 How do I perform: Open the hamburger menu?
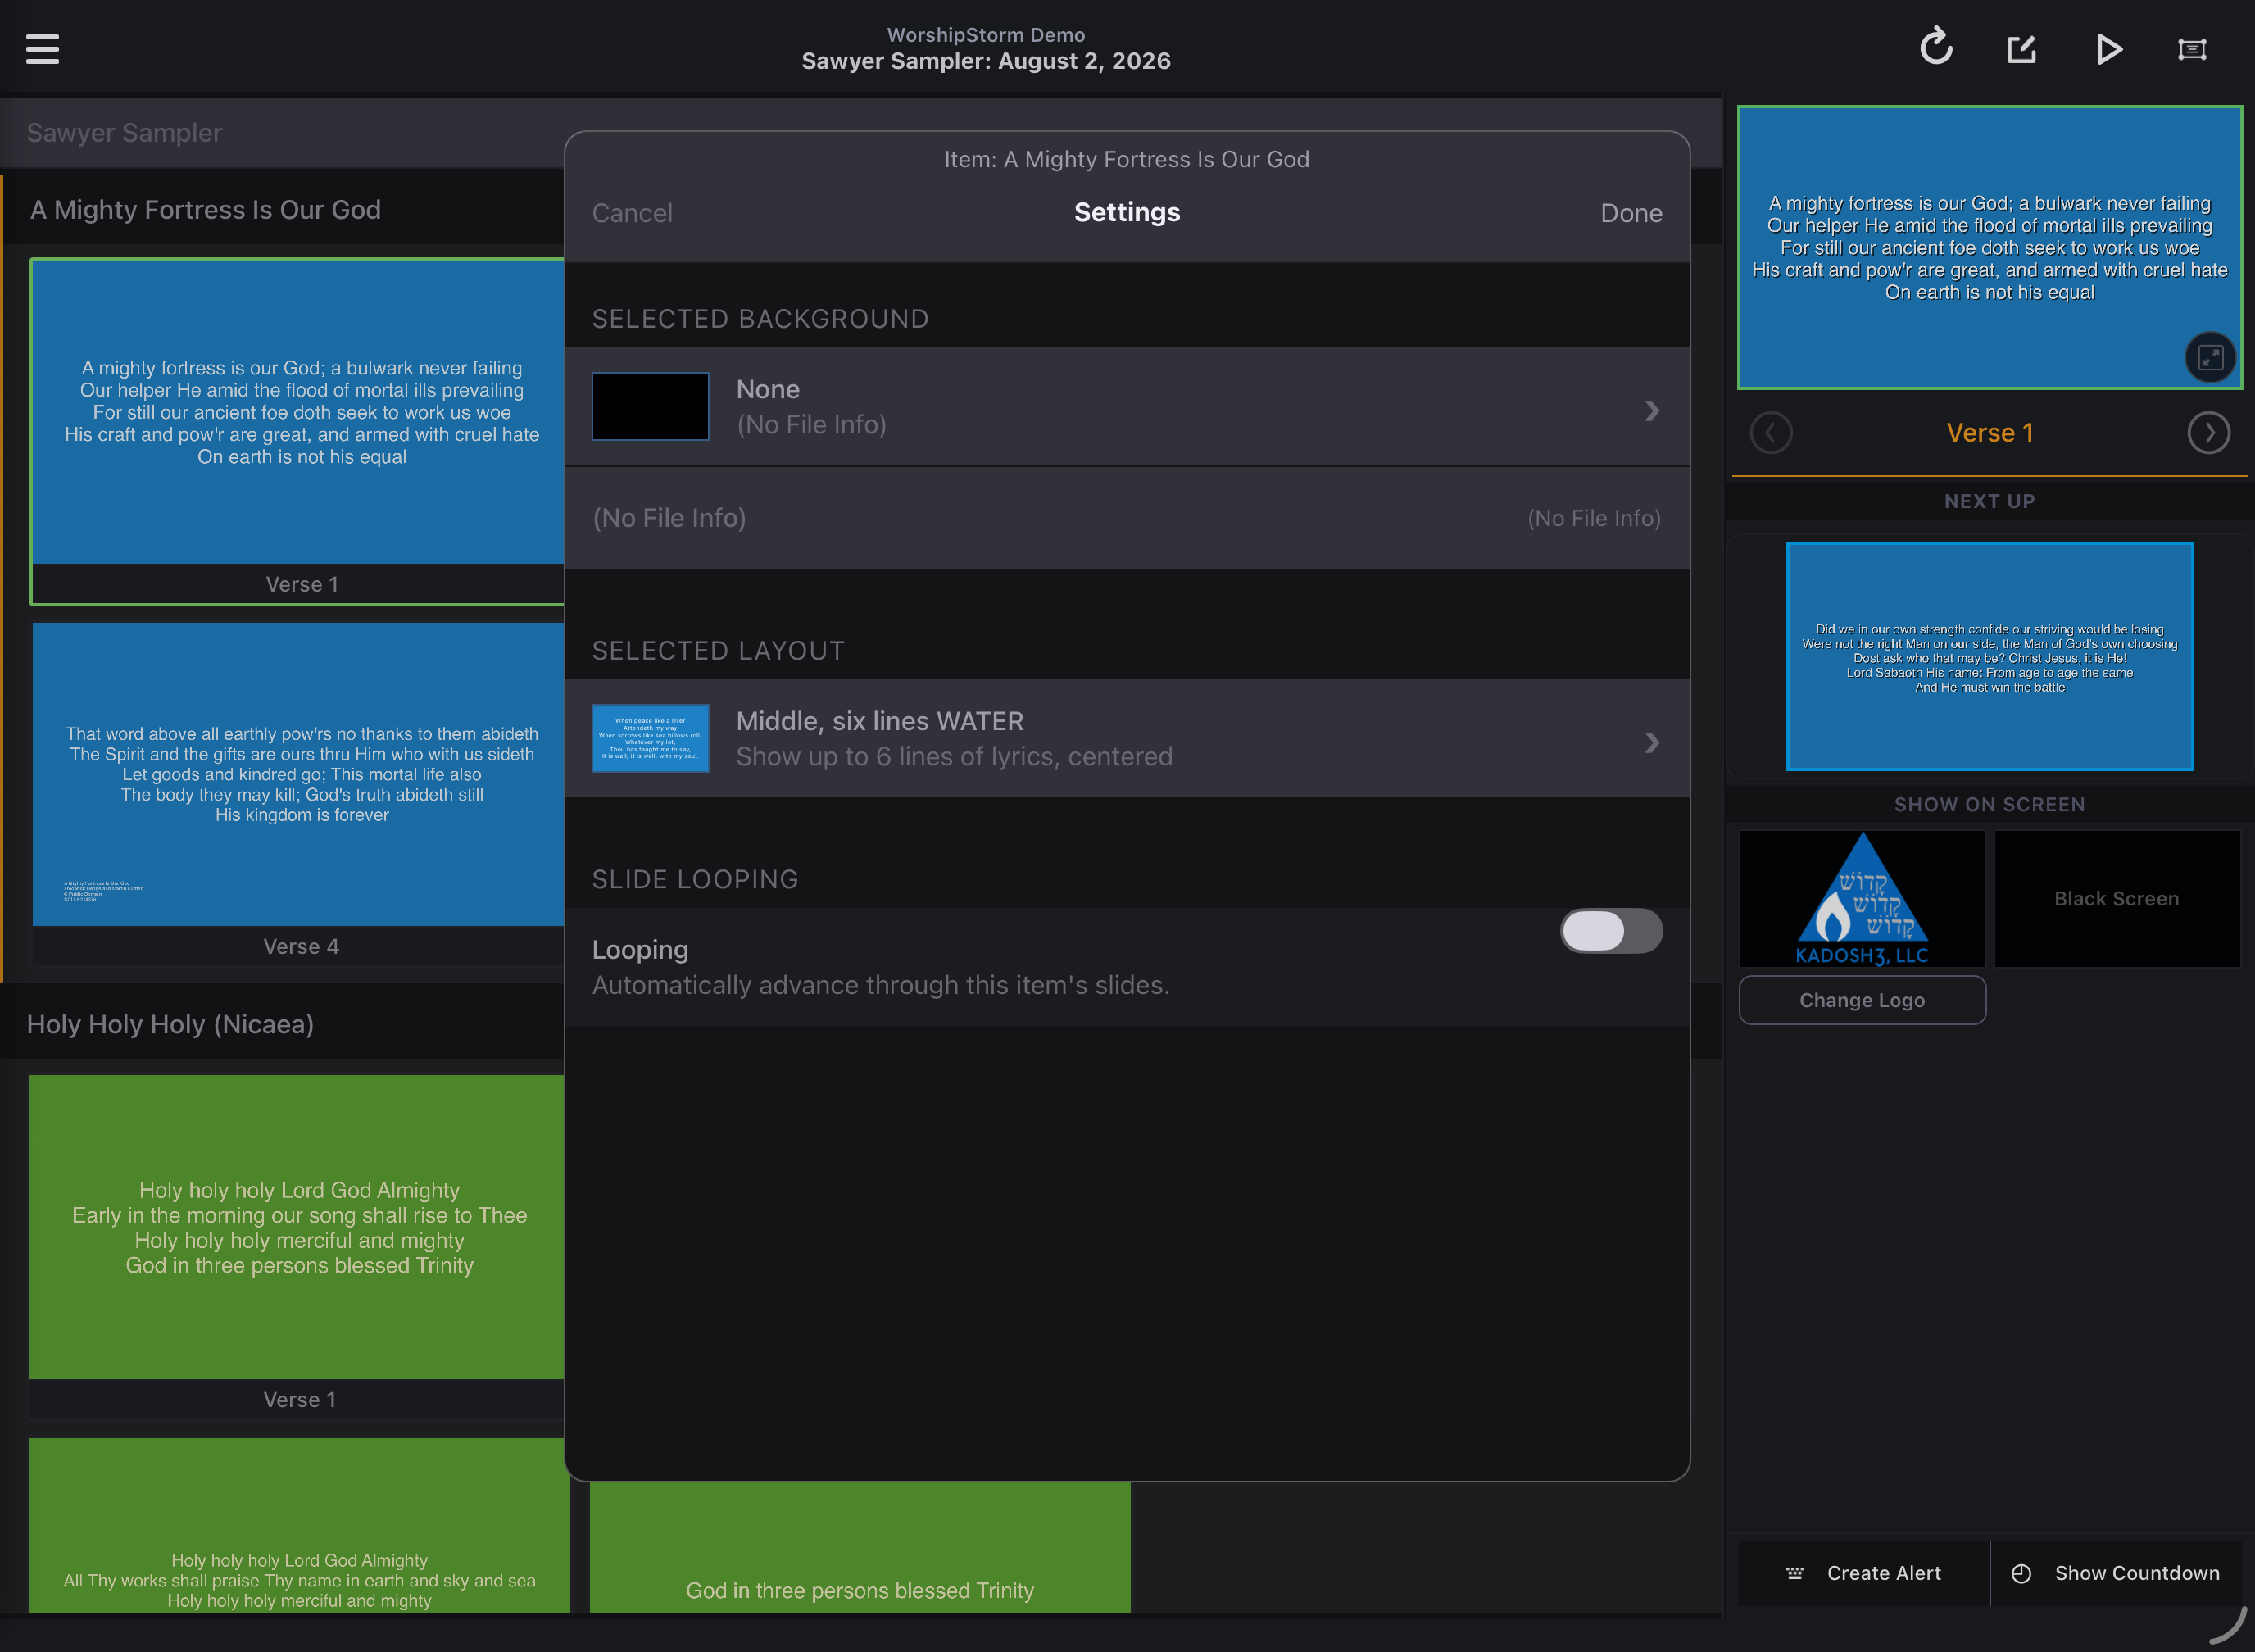(x=42, y=49)
